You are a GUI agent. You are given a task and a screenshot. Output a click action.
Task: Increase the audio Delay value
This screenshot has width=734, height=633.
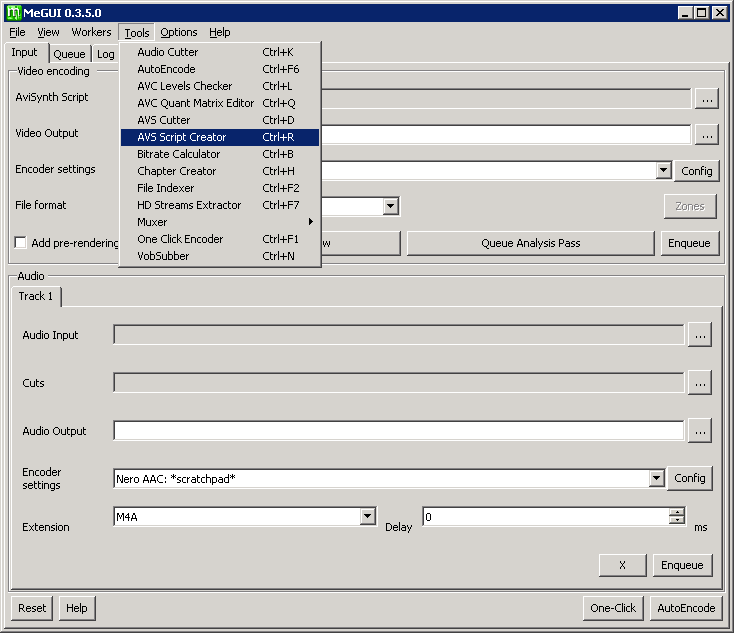tap(677, 512)
